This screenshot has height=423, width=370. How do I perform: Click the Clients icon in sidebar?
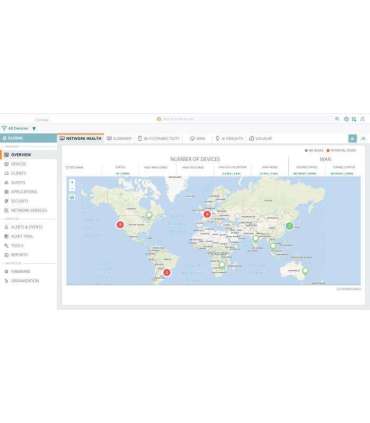tap(6, 173)
